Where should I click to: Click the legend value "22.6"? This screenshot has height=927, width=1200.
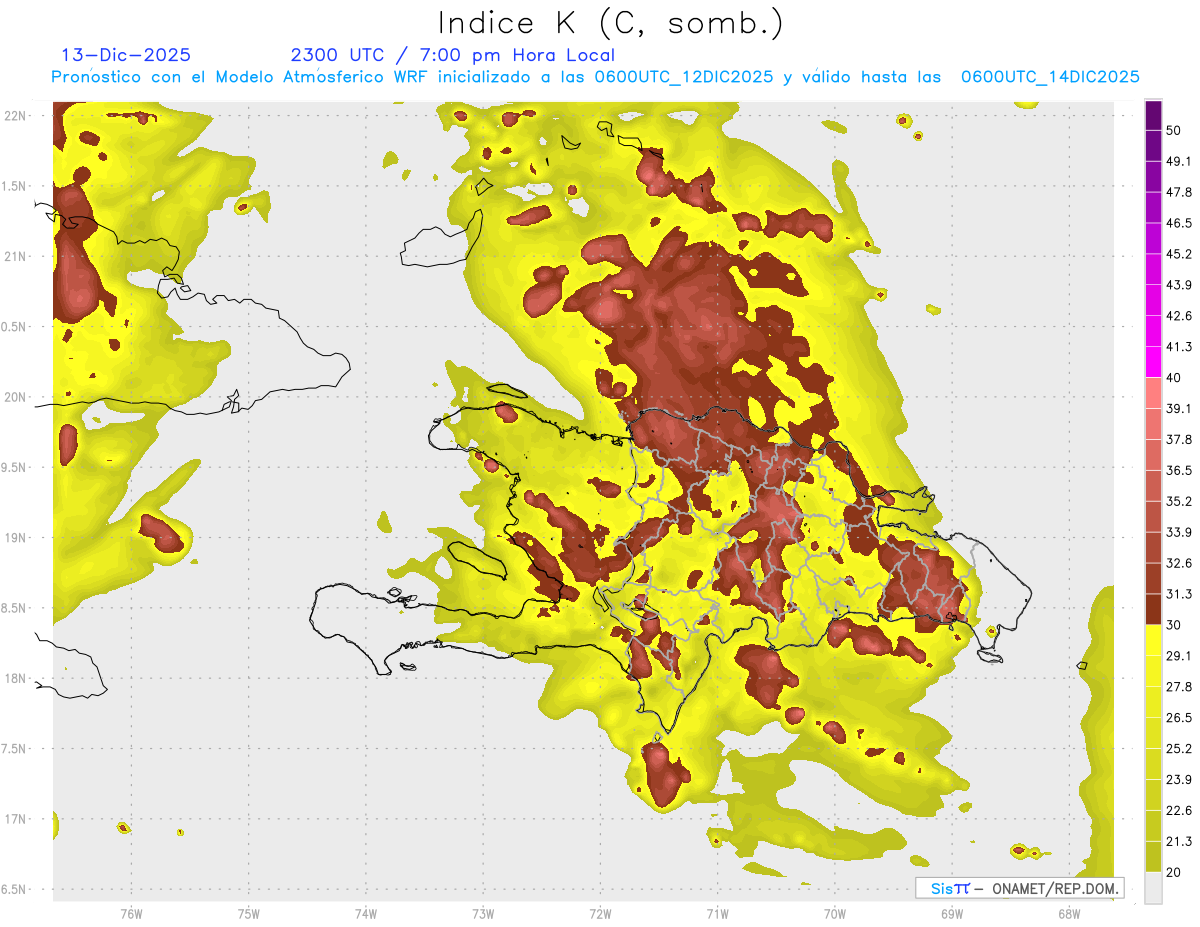(x=1179, y=810)
